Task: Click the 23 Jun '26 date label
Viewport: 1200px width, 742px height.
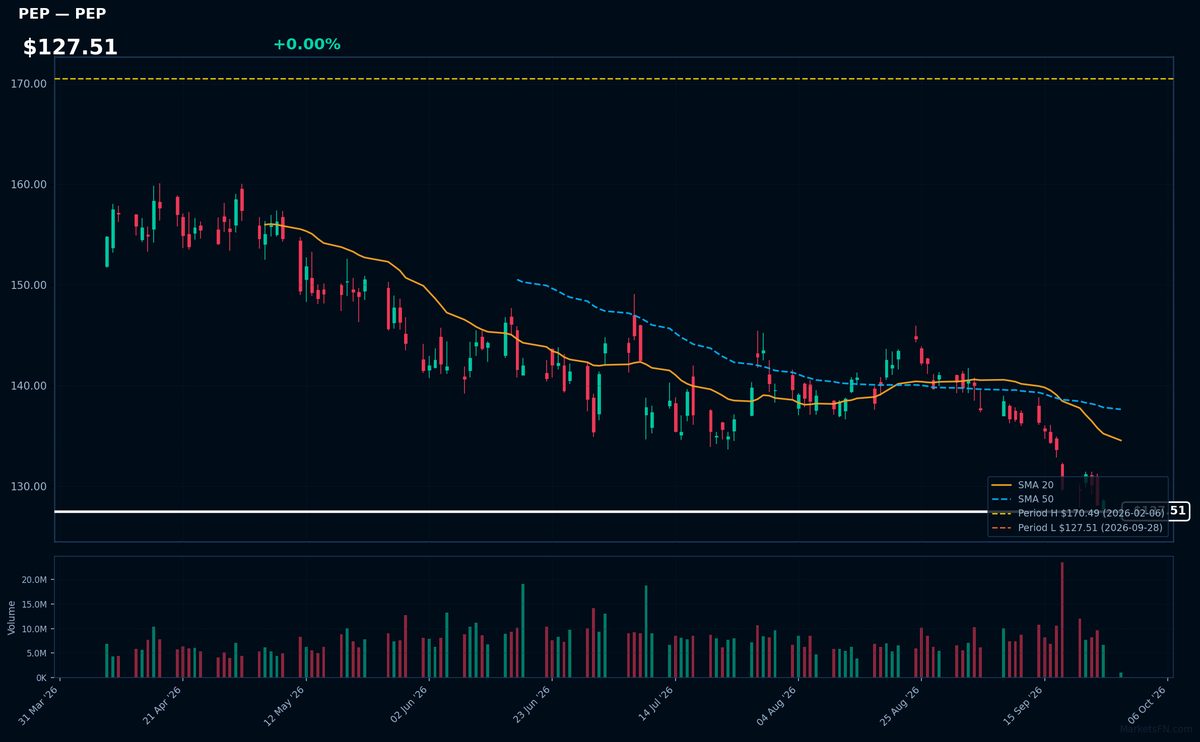Action: tap(534, 704)
